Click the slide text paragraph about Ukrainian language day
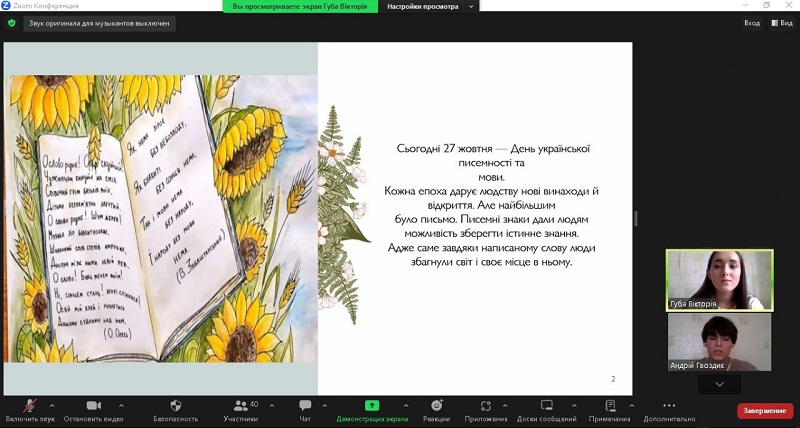The width and height of the screenshot is (800, 428). tap(491, 205)
